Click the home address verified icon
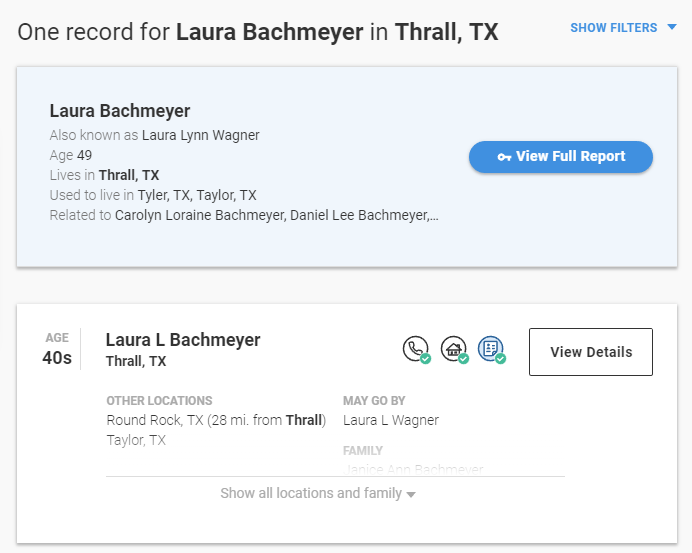This screenshot has width=692, height=553. click(455, 350)
